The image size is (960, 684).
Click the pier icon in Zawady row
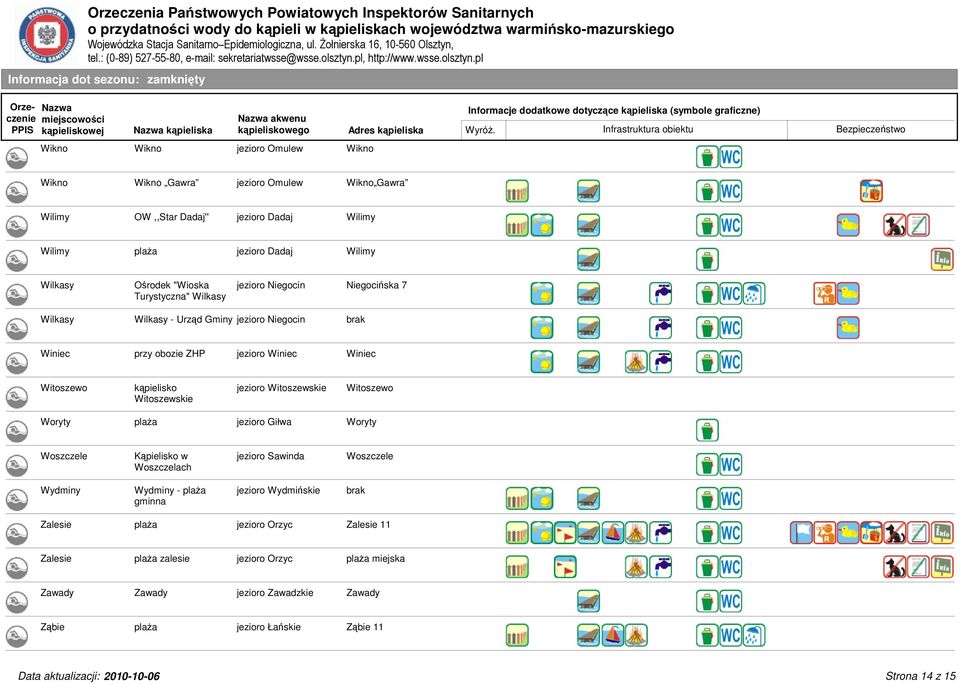[588, 601]
